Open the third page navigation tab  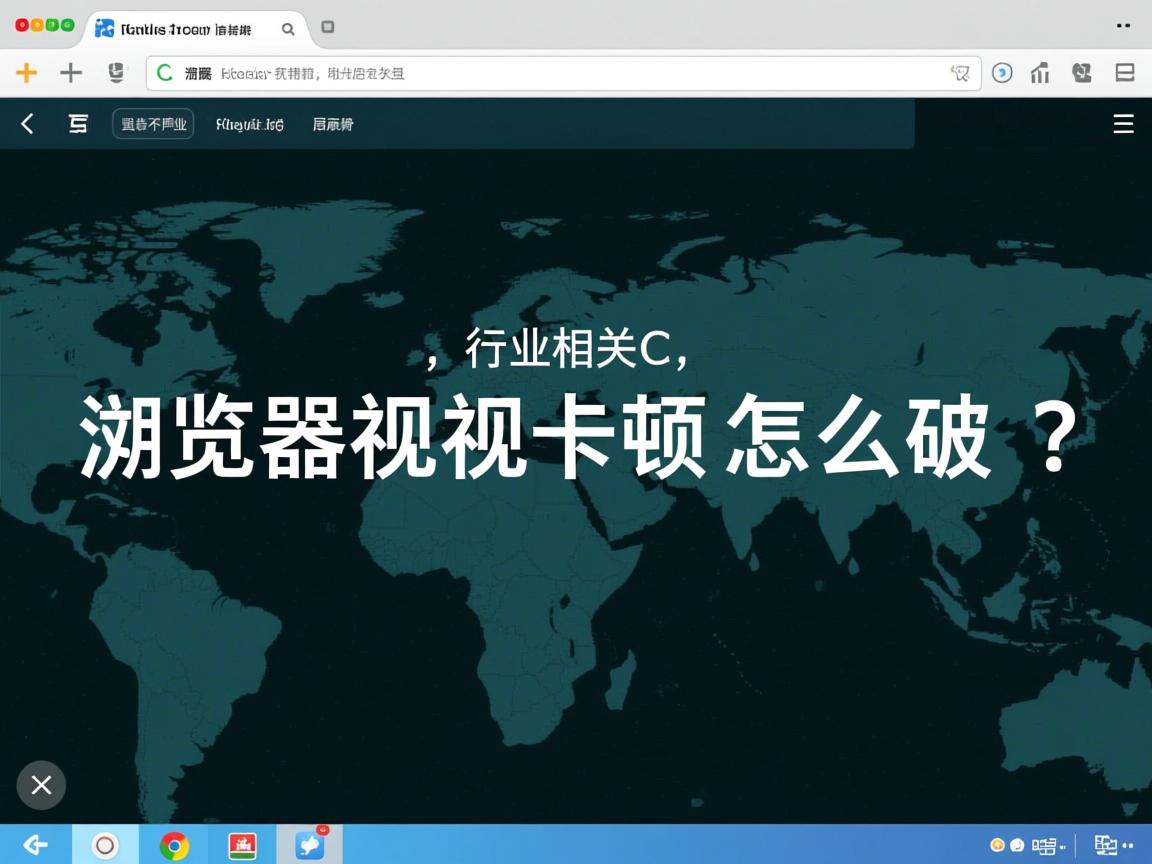coord(333,124)
